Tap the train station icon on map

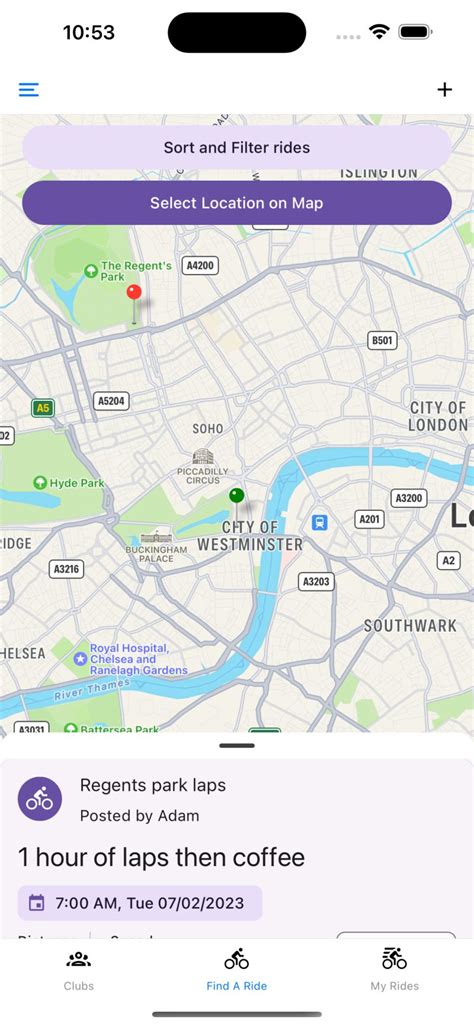[319, 522]
